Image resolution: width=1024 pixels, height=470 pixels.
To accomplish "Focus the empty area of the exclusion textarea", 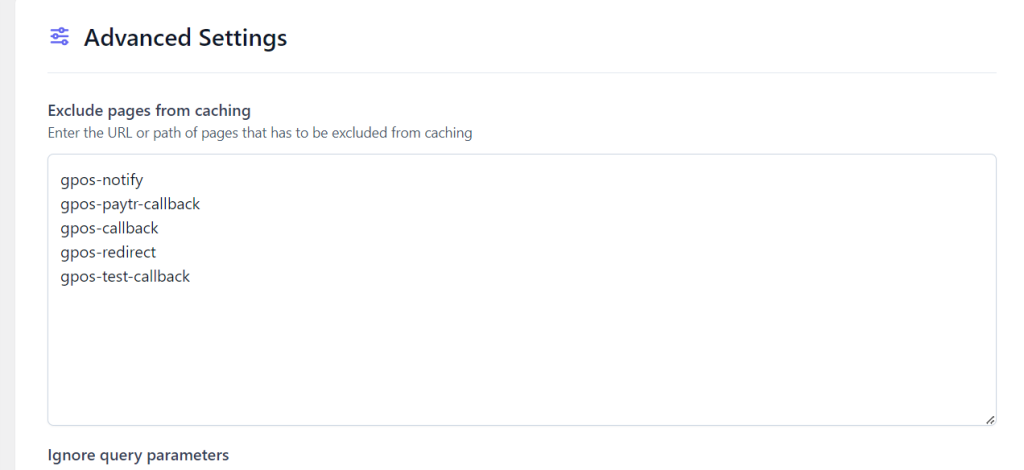I will pos(520,350).
